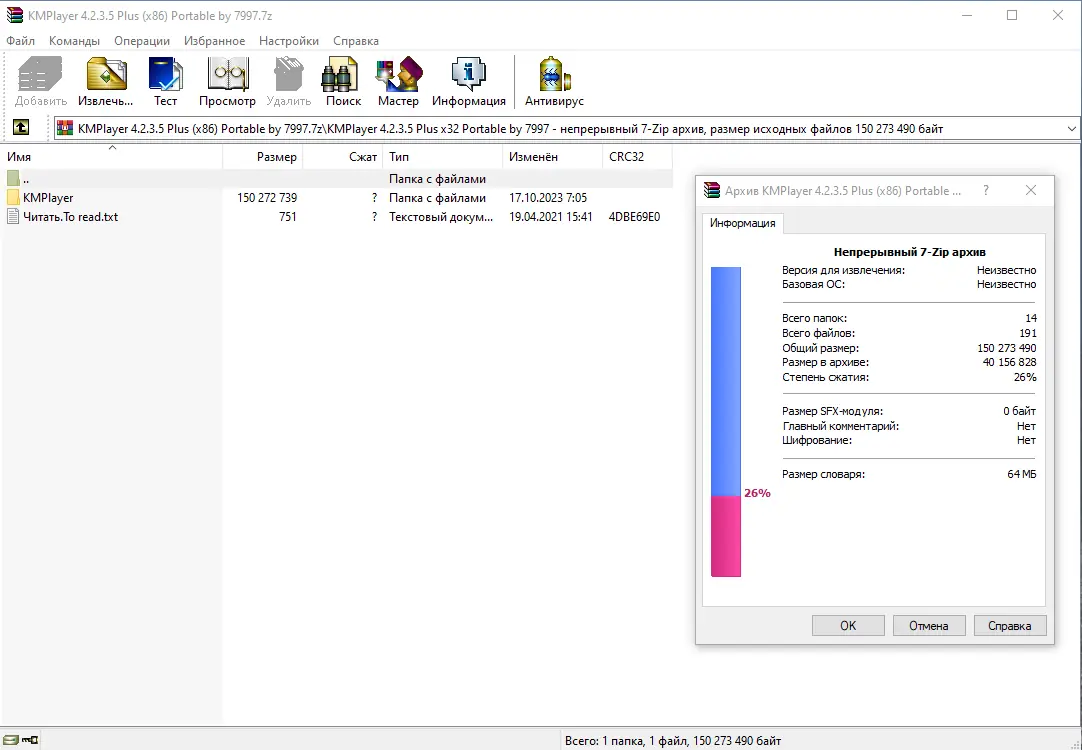The width and height of the screenshot is (1082, 750).
Task: Click the CRC32 value 4DBE69E0
Action: click(x=634, y=217)
